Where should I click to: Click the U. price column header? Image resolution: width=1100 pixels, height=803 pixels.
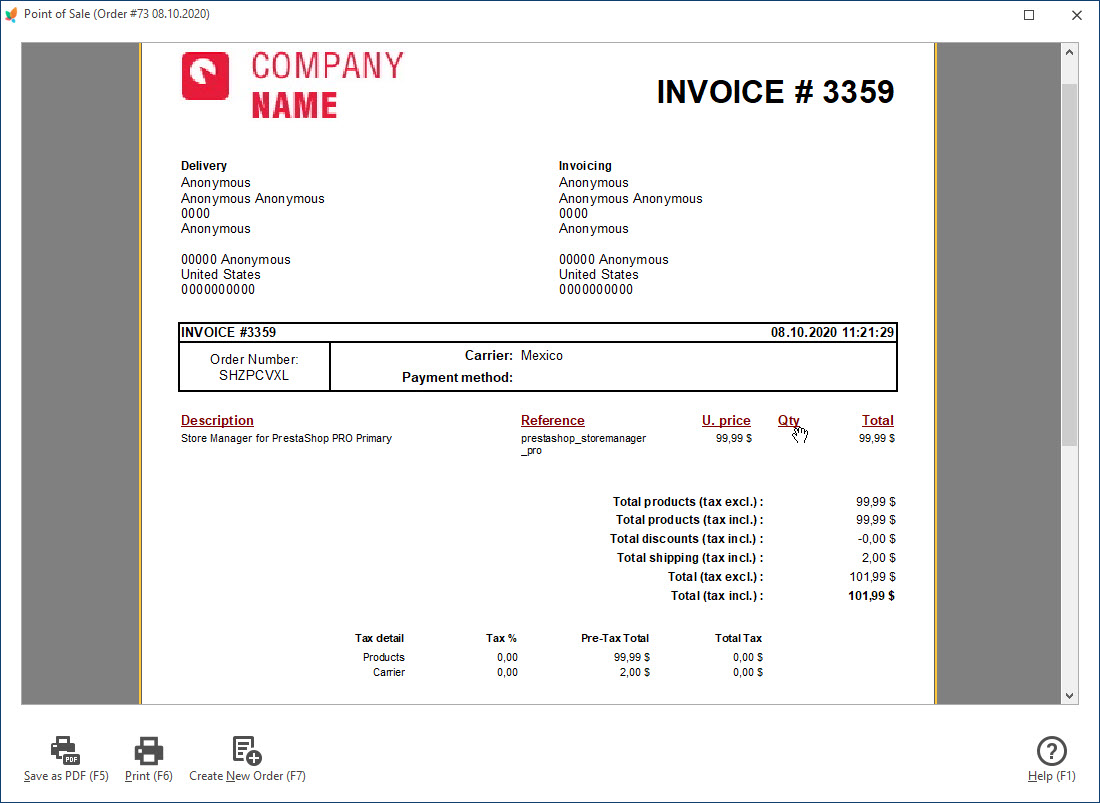click(726, 420)
